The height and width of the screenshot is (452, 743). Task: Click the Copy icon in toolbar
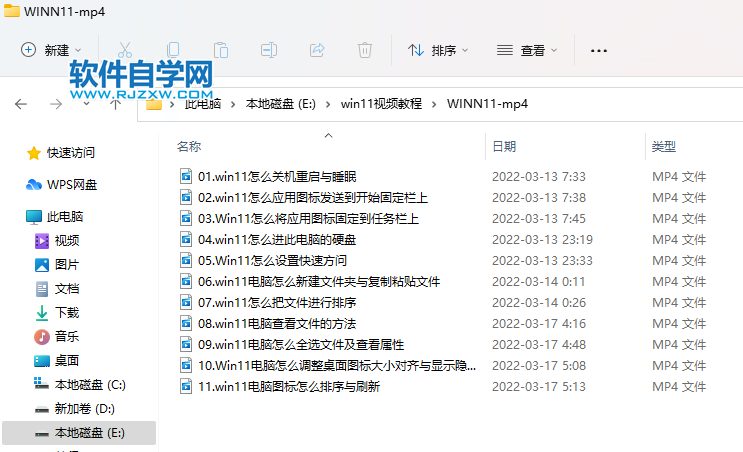[173, 50]
